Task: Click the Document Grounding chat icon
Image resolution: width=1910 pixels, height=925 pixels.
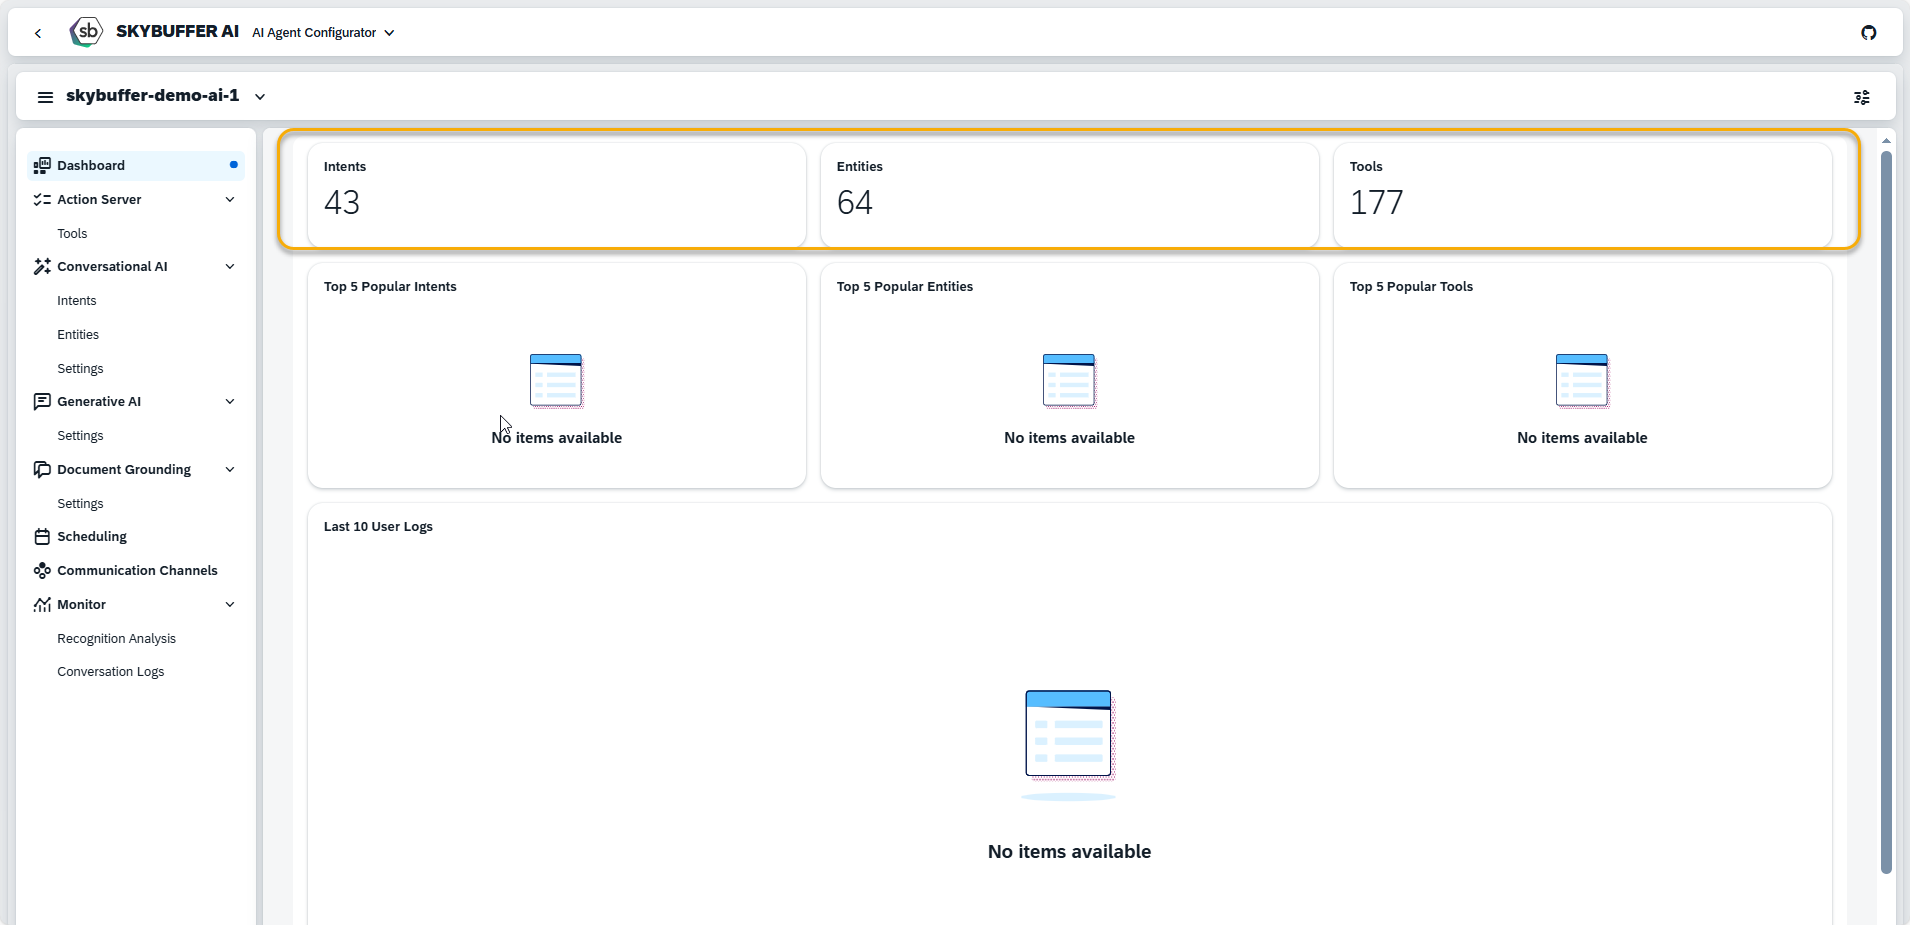Action: (x=42, y=470)
